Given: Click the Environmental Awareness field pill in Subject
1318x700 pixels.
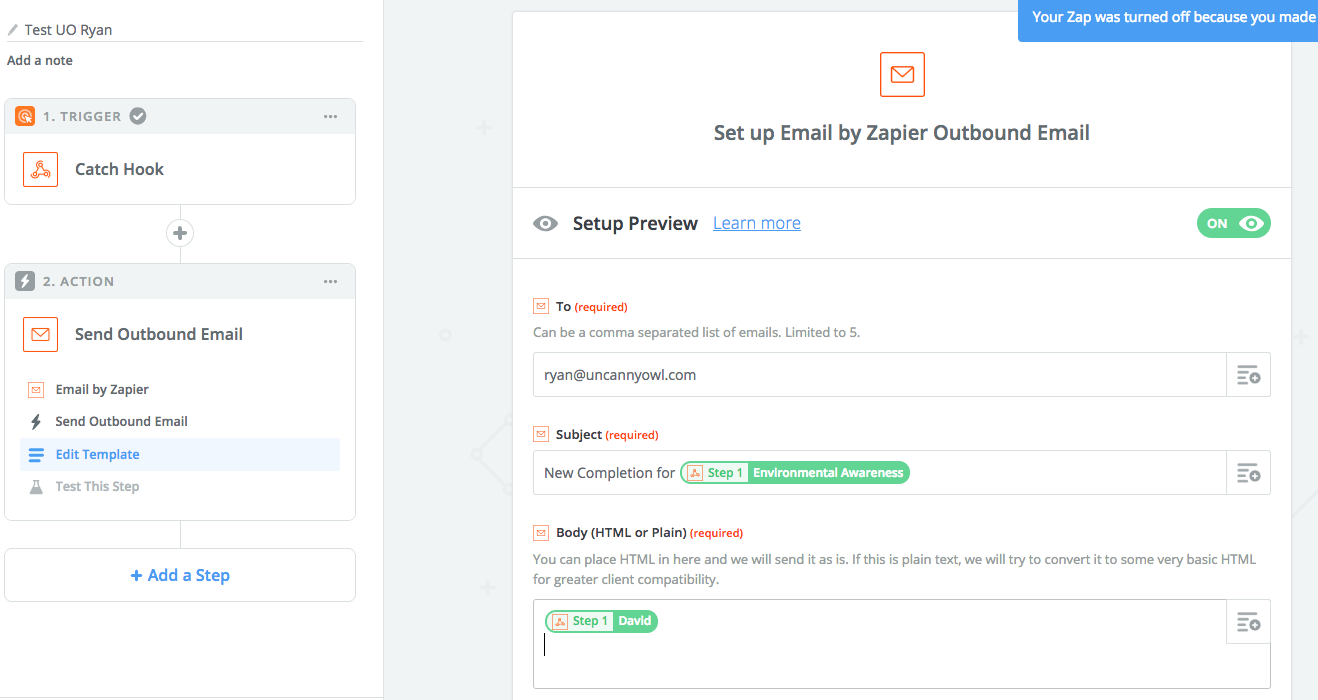Looking at the screenshot, I should 795,473.
